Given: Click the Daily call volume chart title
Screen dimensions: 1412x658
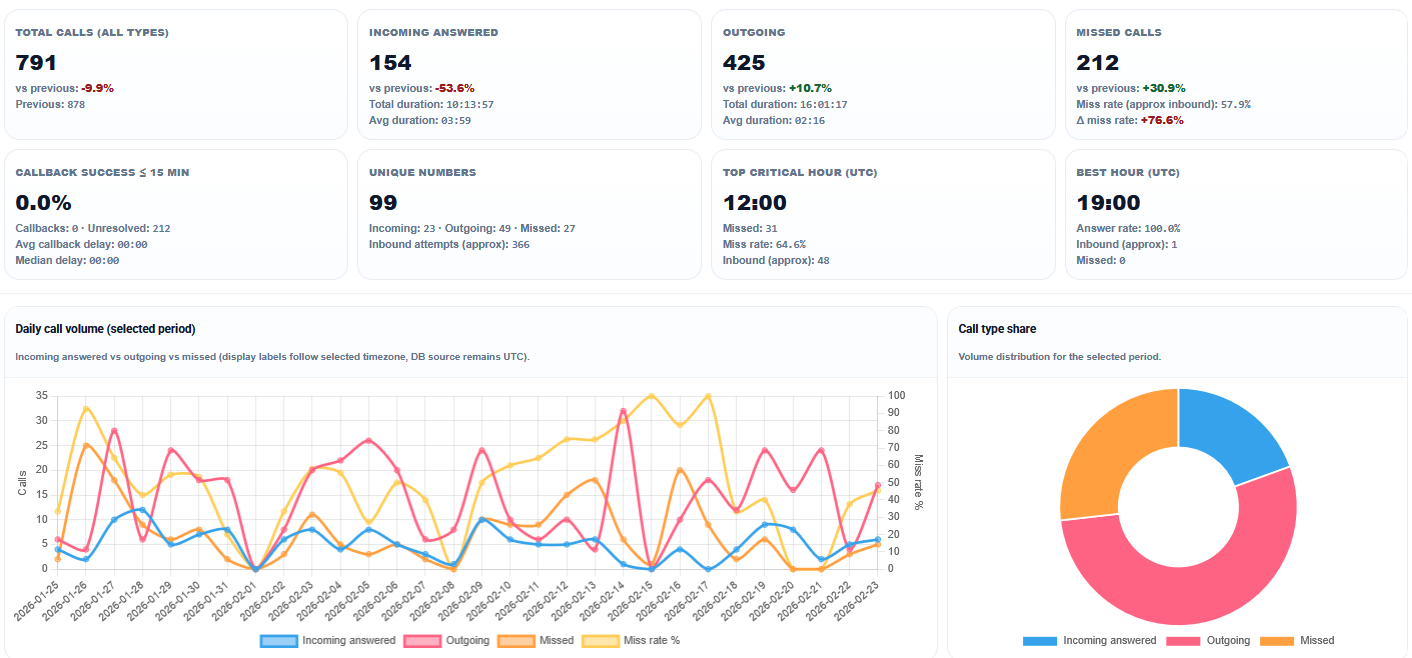Looking at the screenshot, I should (105, 329).
